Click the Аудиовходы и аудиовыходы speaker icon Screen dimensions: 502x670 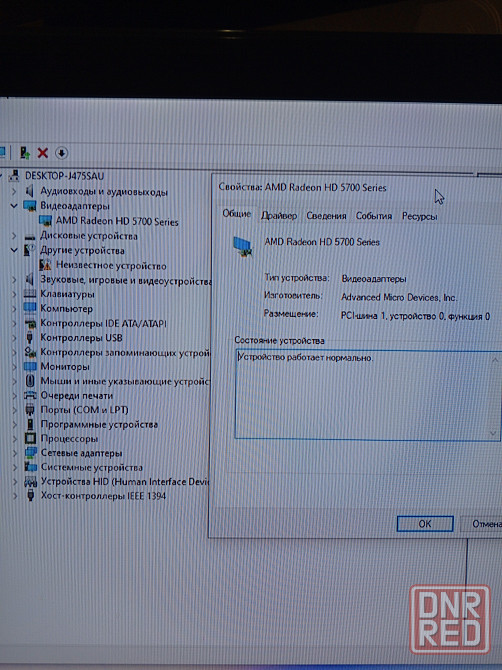click(x=29, y=191)
